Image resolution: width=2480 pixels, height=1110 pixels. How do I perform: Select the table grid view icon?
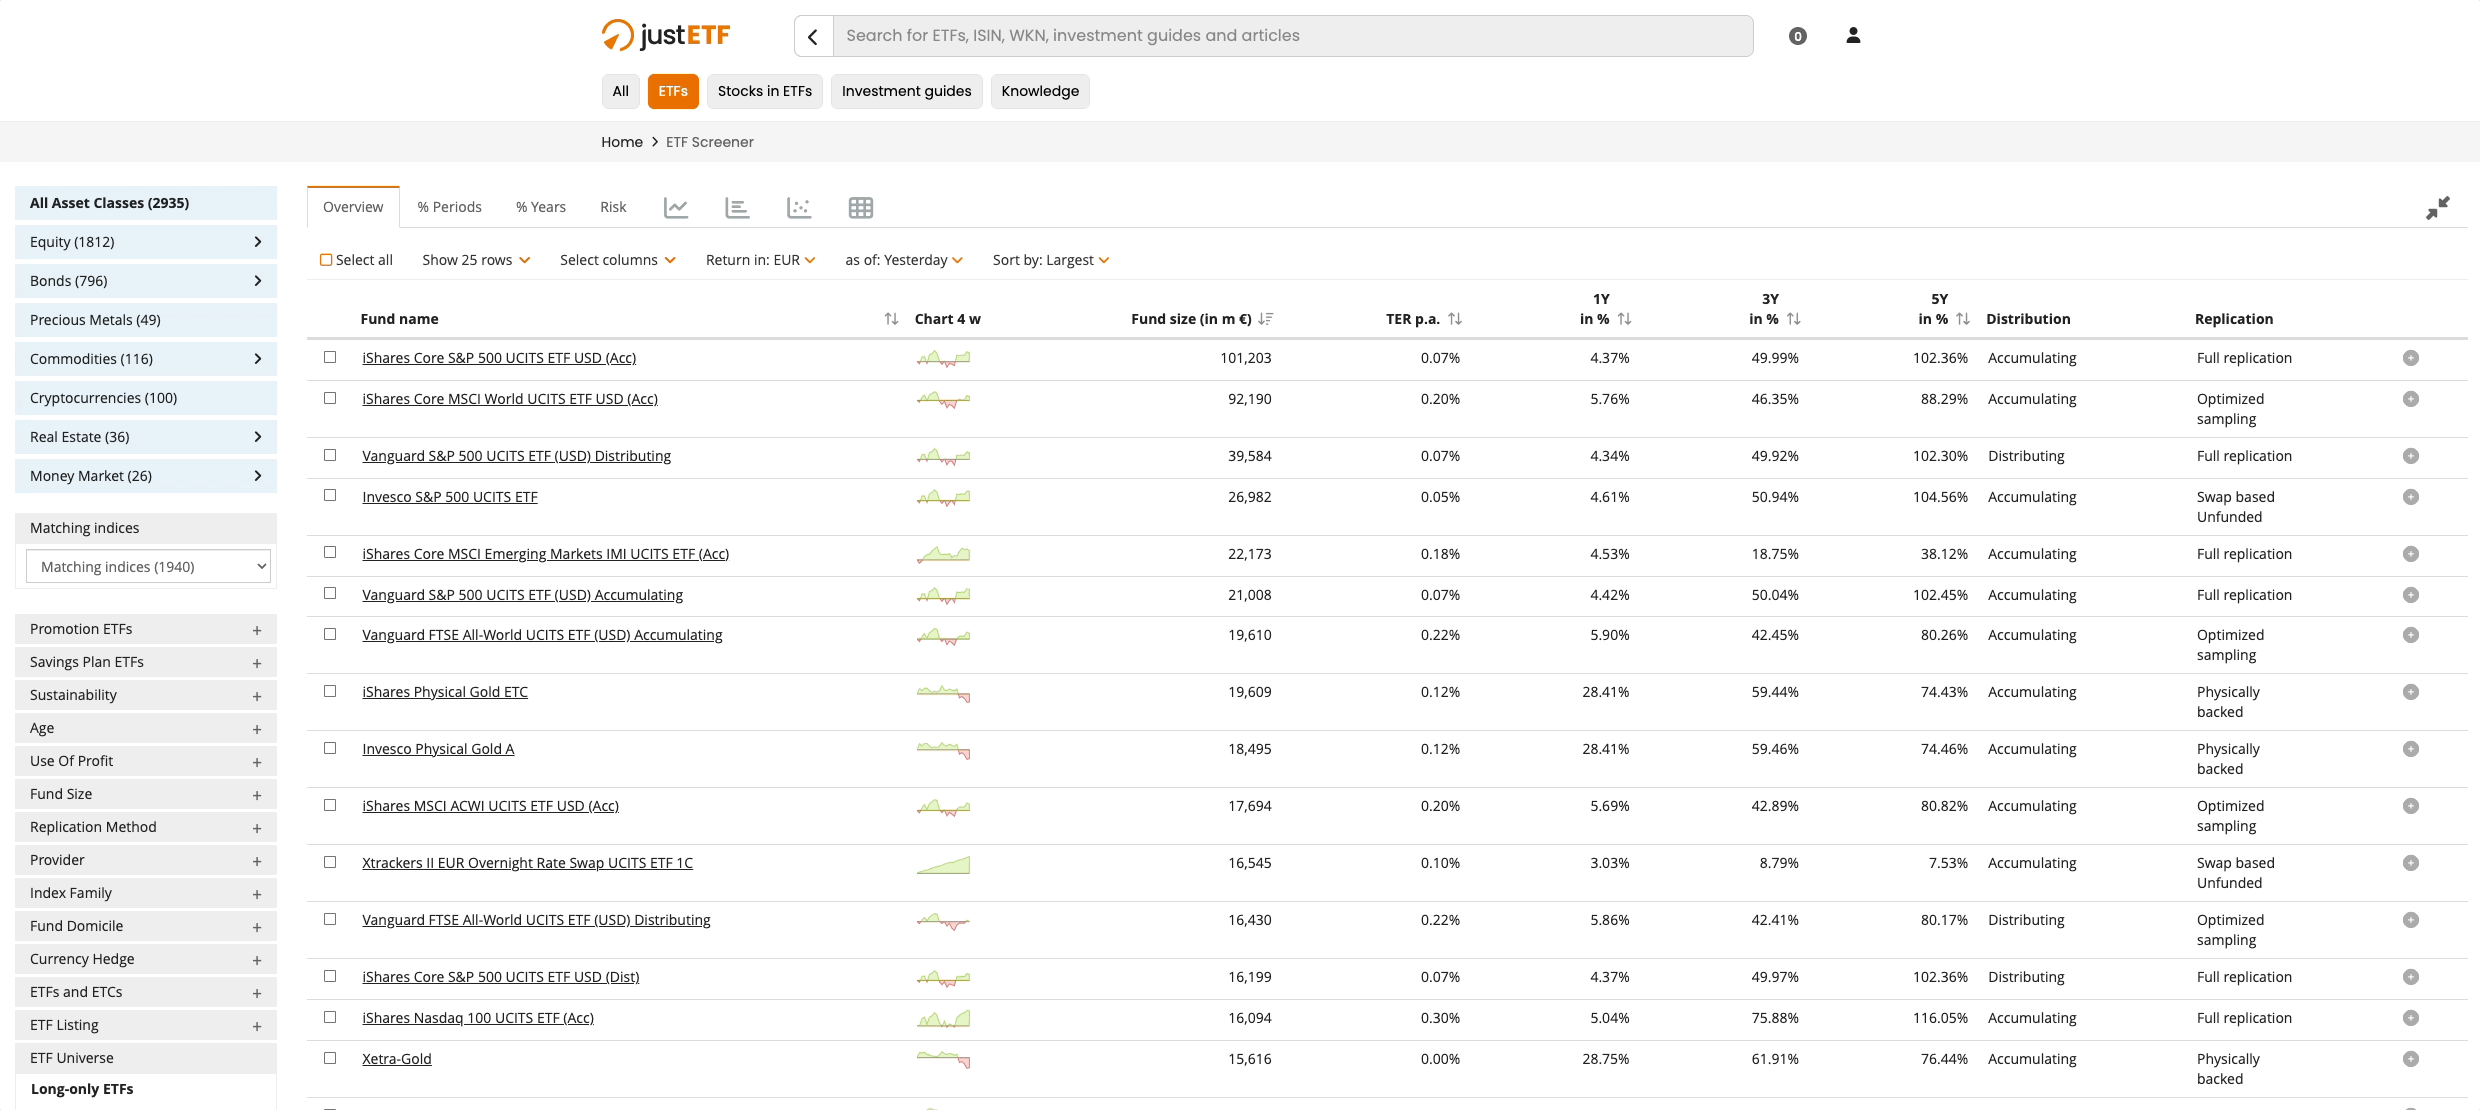click(x=860, y=208)
